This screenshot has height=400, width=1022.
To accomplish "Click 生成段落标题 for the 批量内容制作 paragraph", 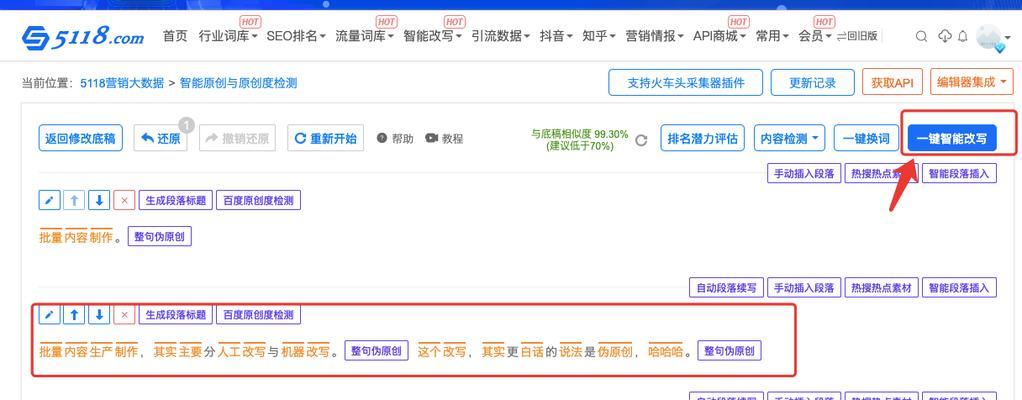I will tap(176, 200).
